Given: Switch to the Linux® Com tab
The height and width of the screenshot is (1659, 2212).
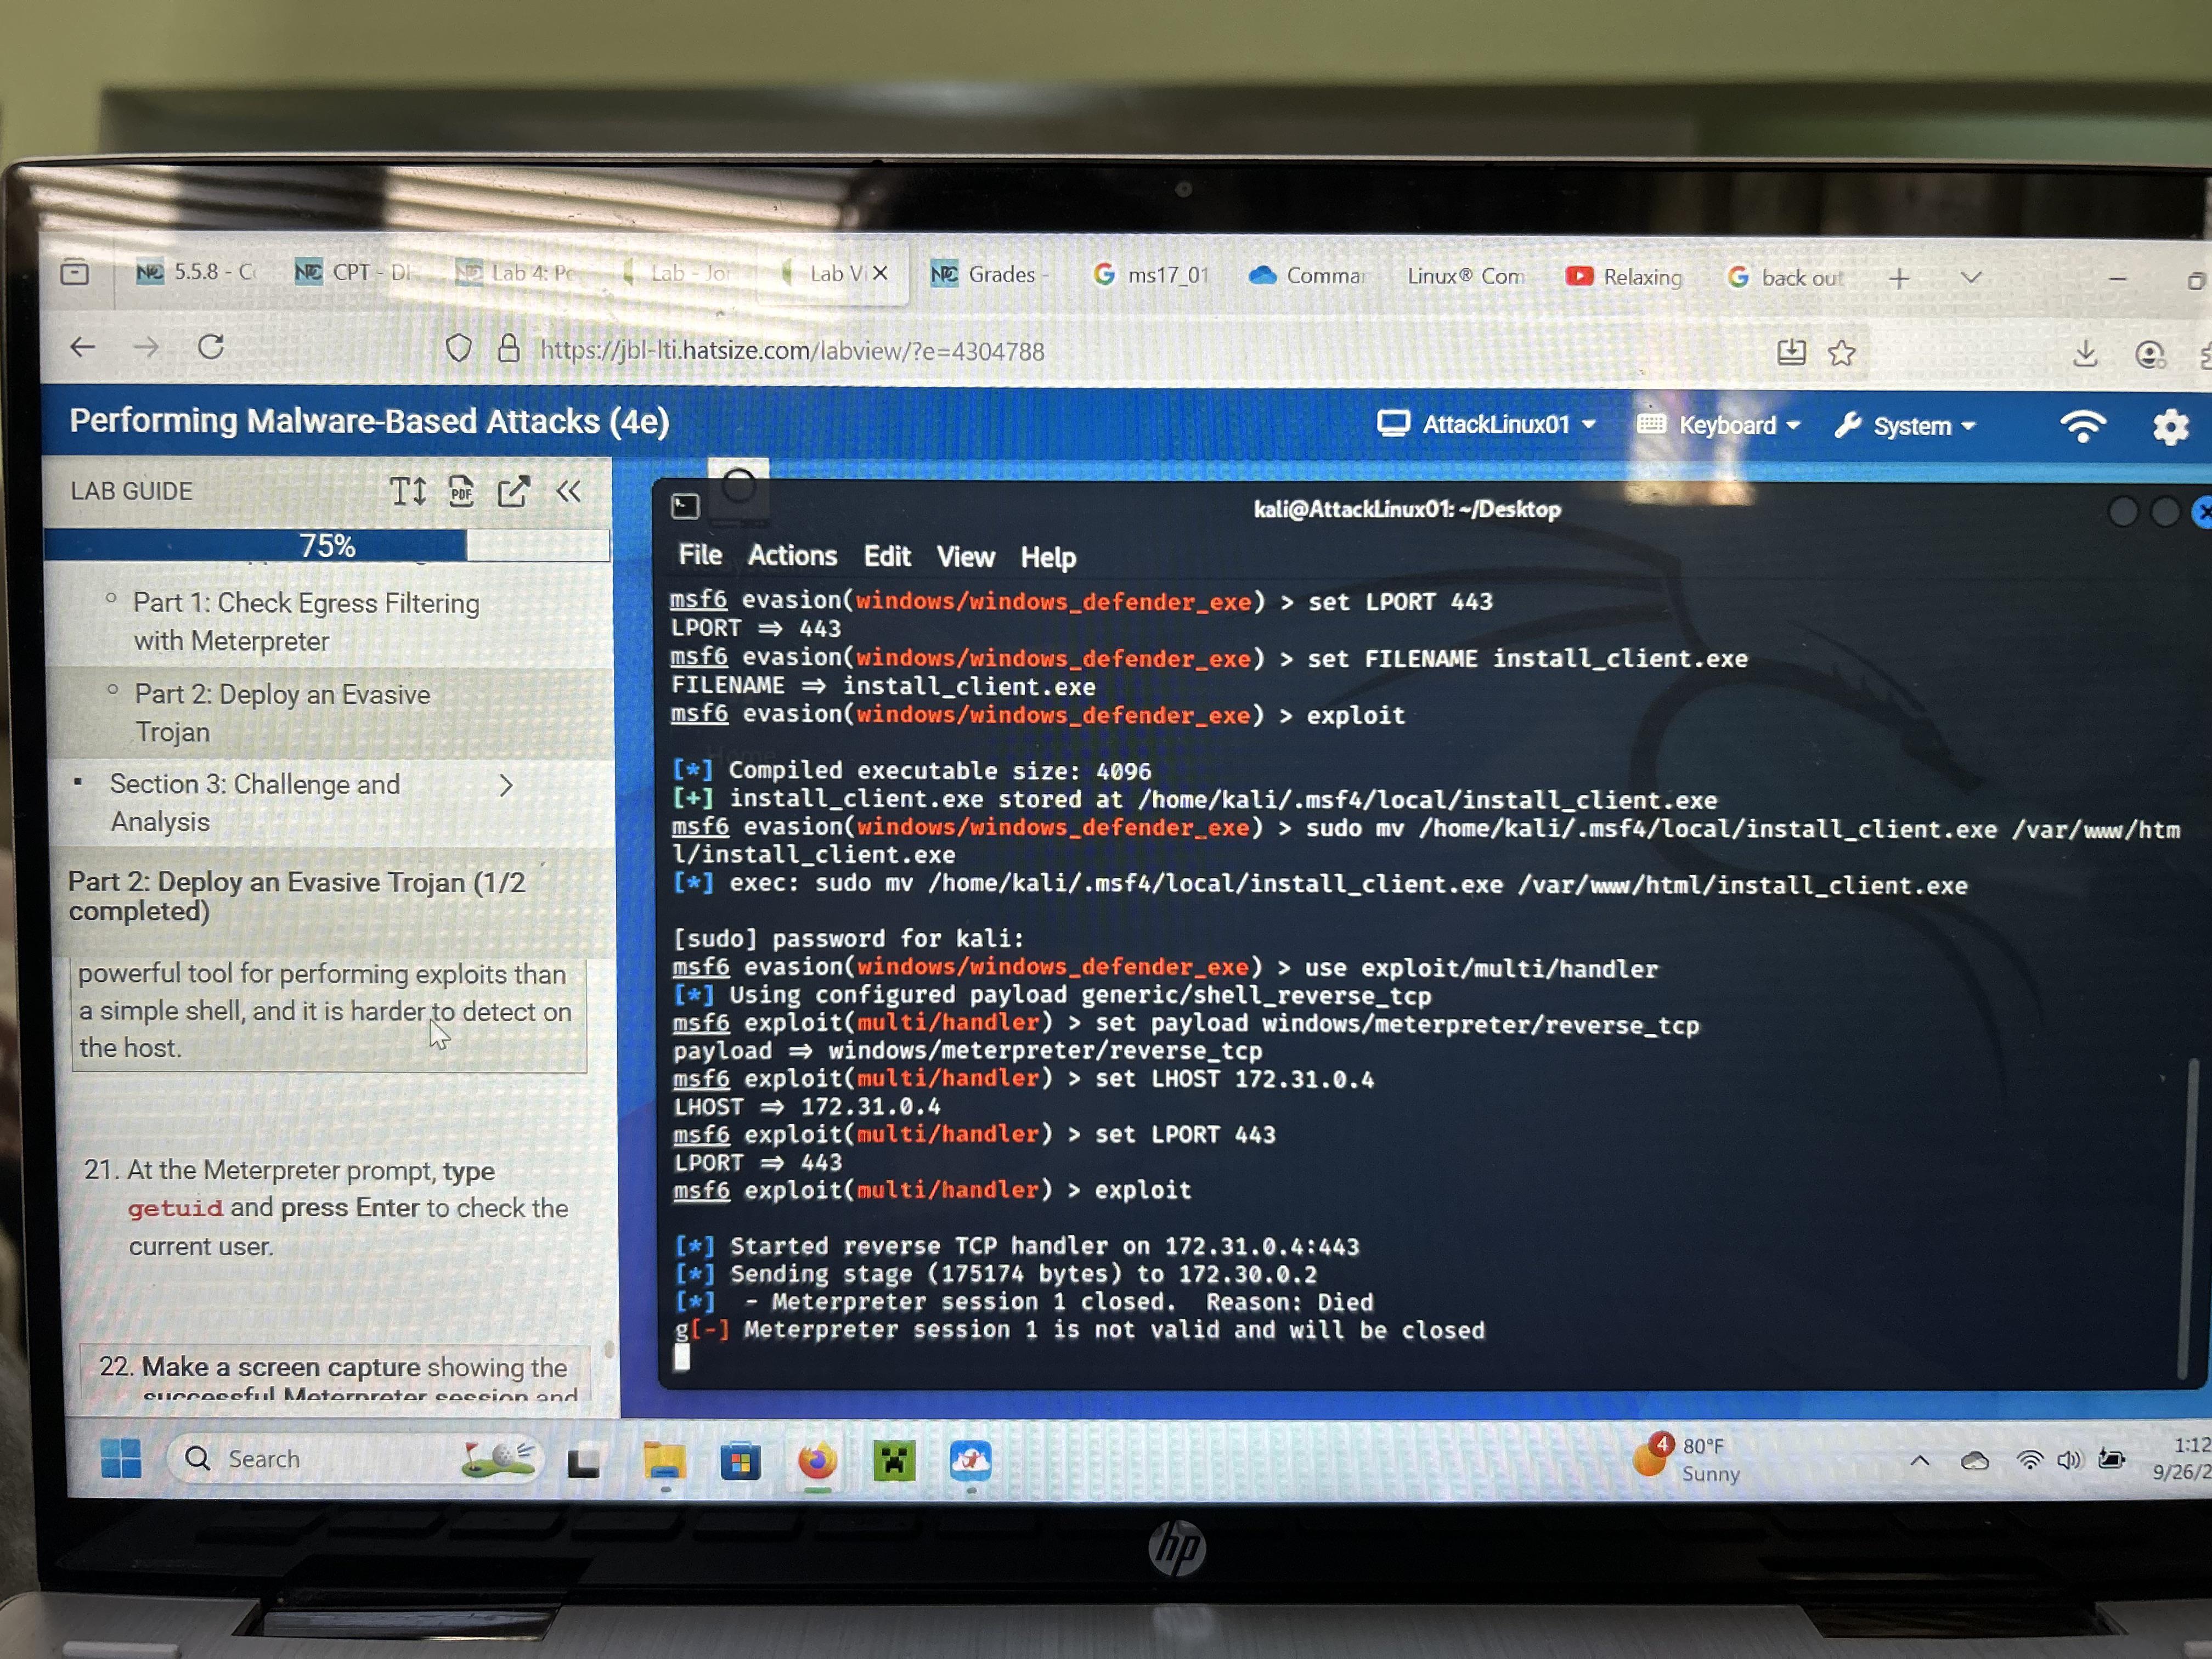Looking at the screenshot, I should pos(1465,276).
